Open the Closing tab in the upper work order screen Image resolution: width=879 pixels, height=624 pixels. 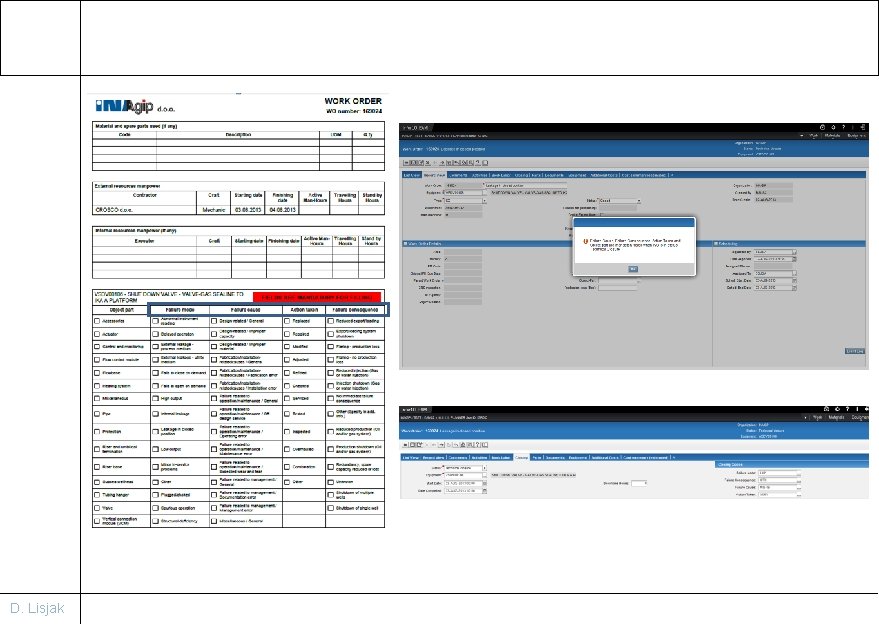521,175
